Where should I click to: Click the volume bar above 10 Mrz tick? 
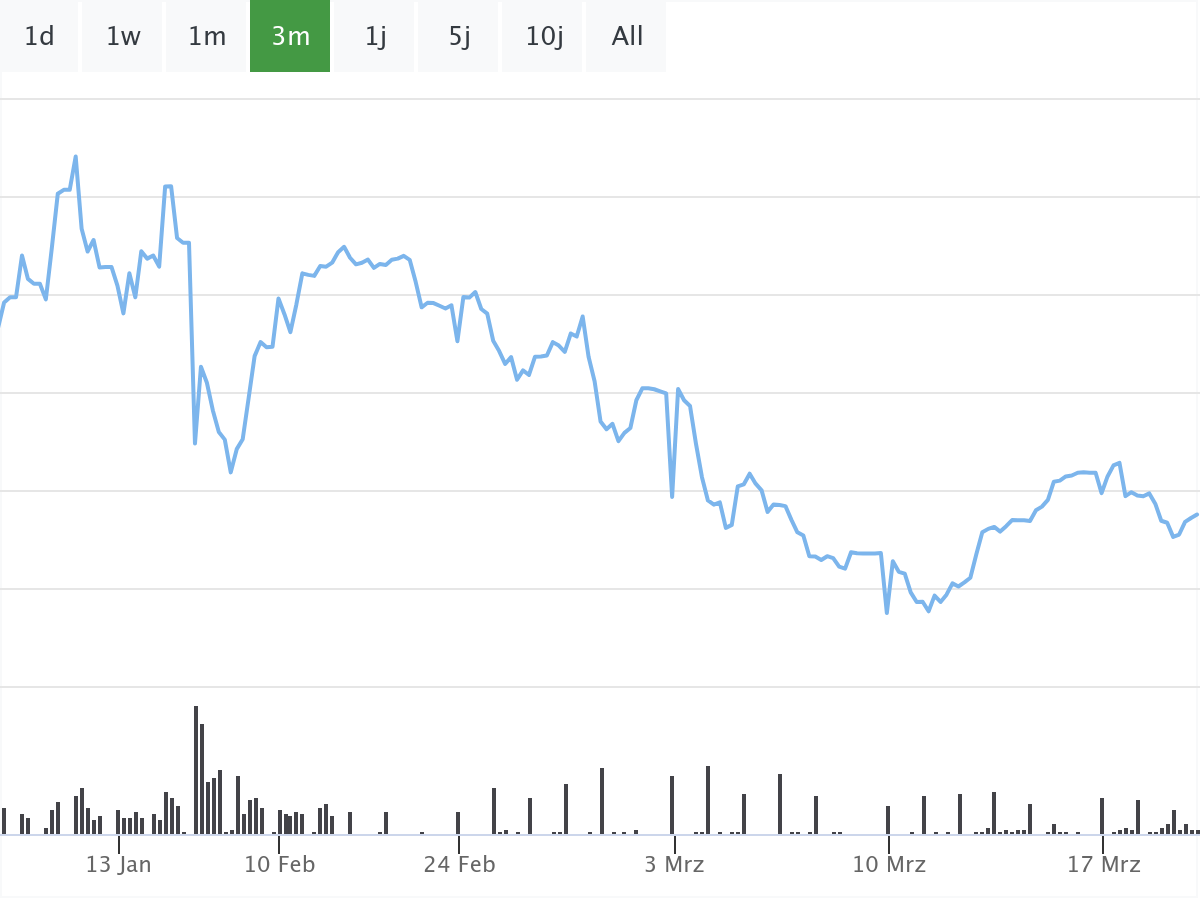pos(888,820)
